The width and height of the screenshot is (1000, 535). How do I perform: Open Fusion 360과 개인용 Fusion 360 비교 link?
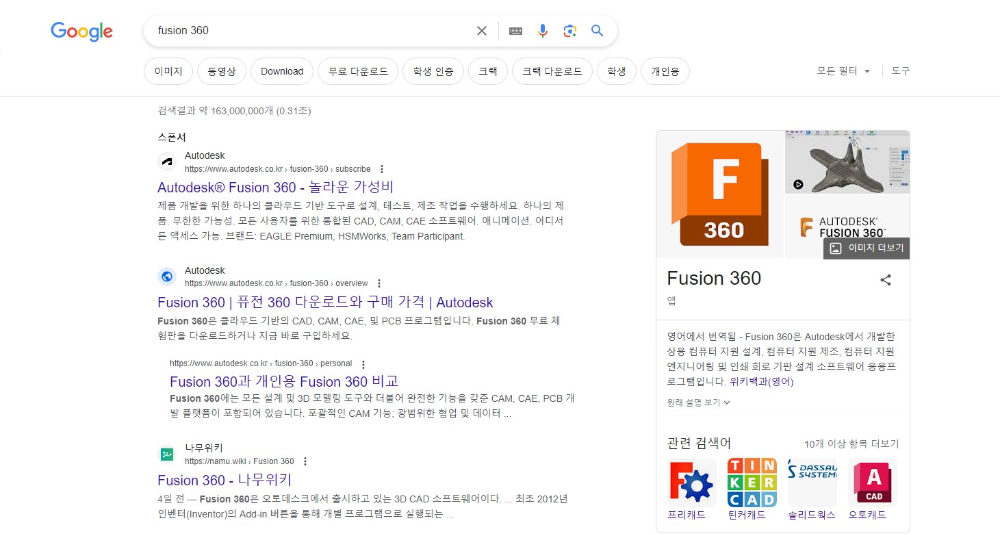[x=284, y=381]
